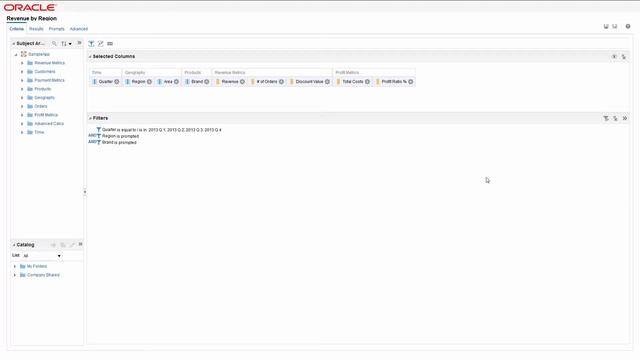Collapse the Samplerep subject area node
Screen dimensions: 640x360
(16, 54)
